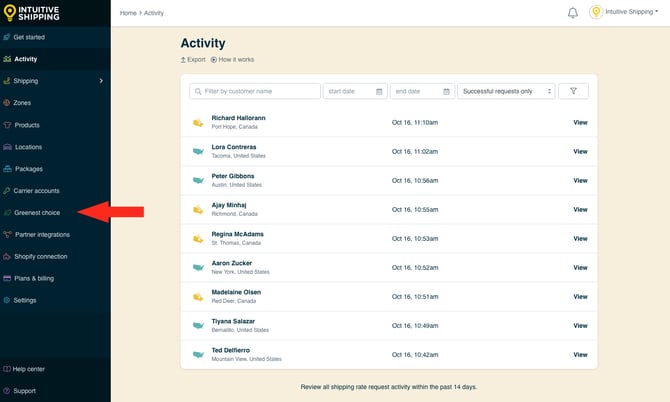The width and height of the screenshot is (670, 402).
Task: Apply the filter funnel button
Action: pos(573,91)
